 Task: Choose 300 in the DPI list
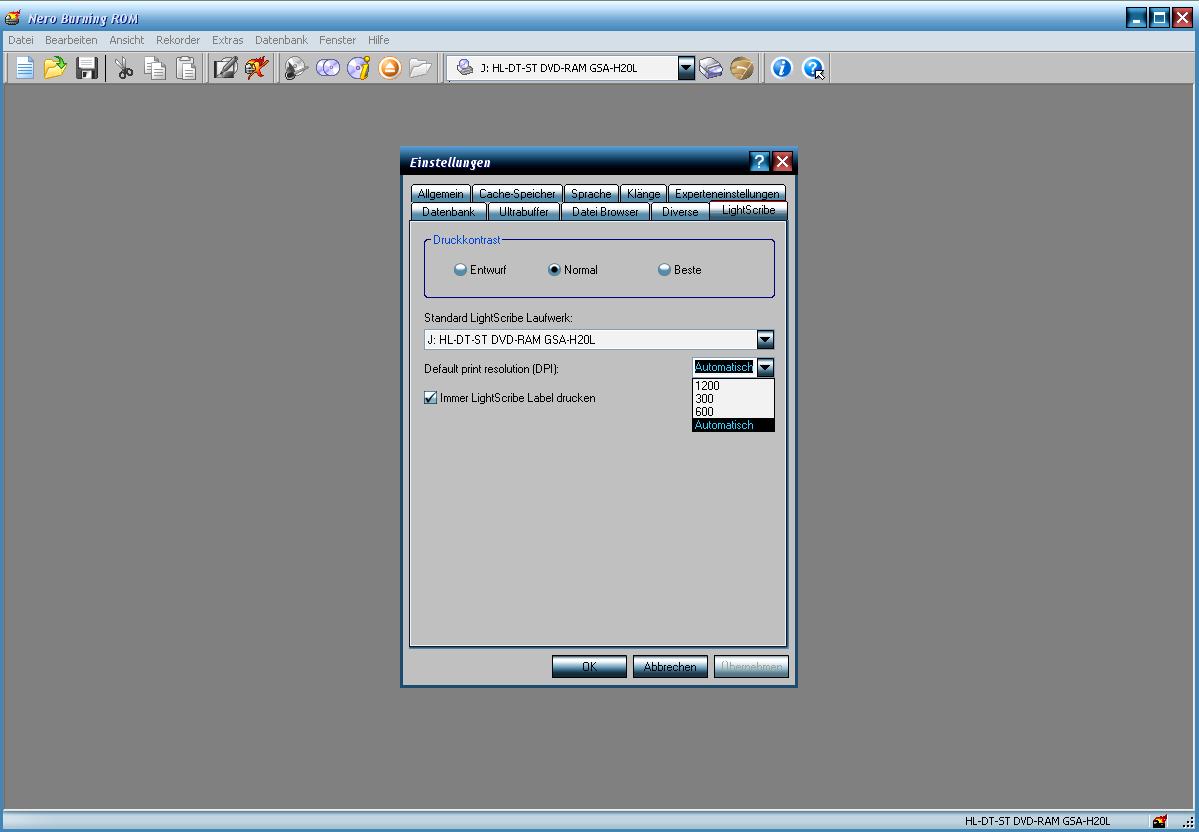733,398
